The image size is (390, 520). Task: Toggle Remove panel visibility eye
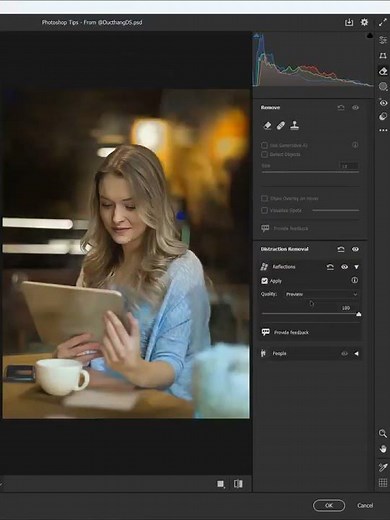coord(355,108)
